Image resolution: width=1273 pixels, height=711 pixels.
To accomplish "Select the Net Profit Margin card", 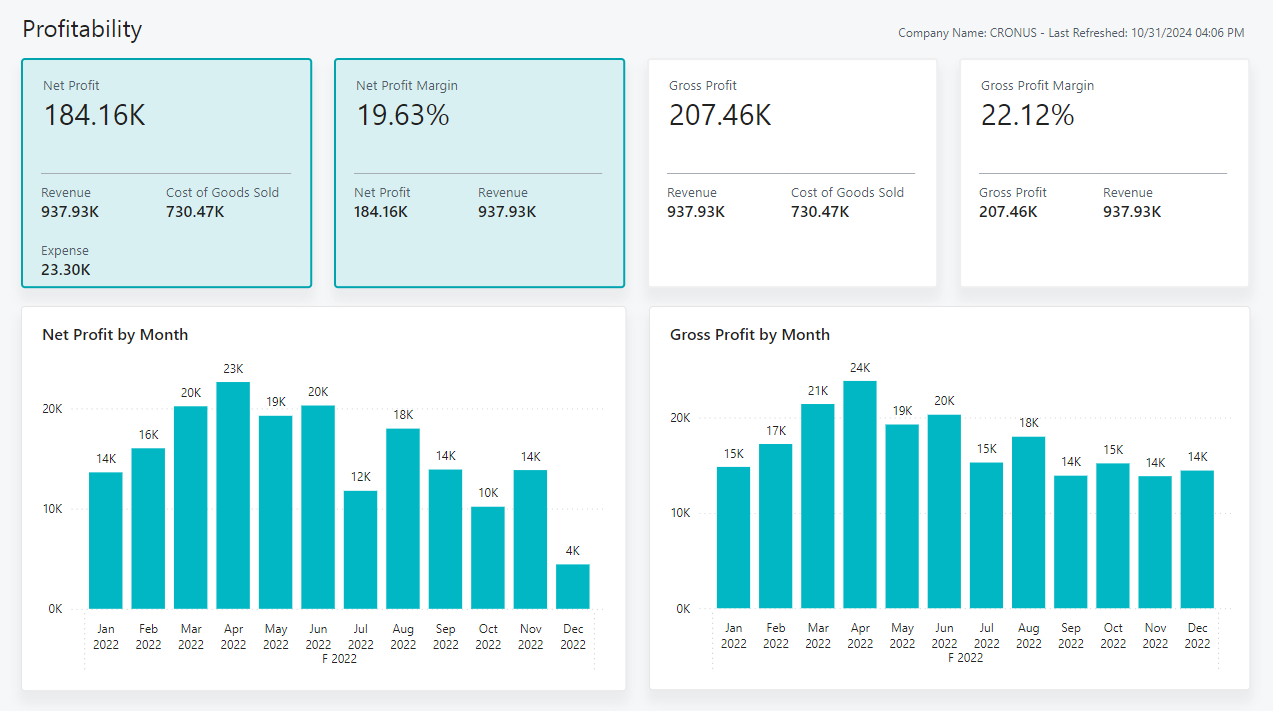I will (479, 172).
